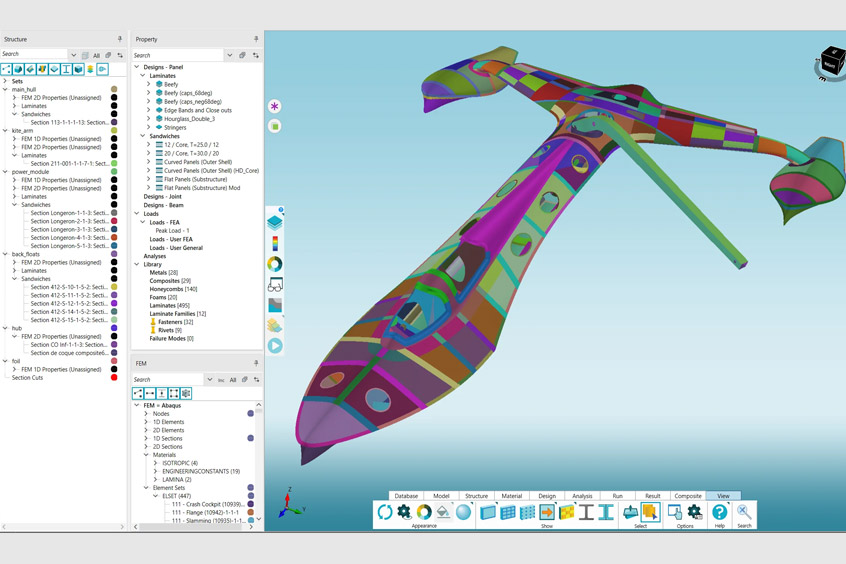Click the I-beam show icon in ribbon
846x564 pixels.
point(586,512)
